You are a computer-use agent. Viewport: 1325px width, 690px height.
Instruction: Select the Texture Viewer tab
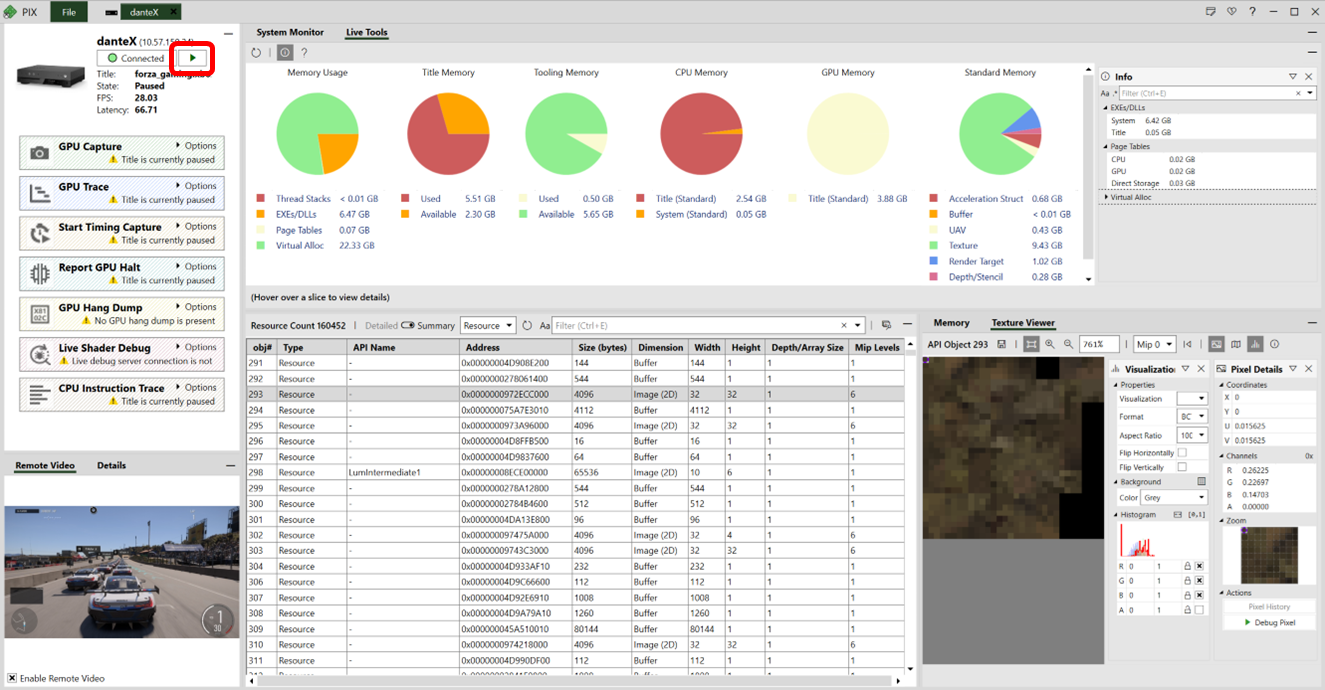[x=1023, y=323]
